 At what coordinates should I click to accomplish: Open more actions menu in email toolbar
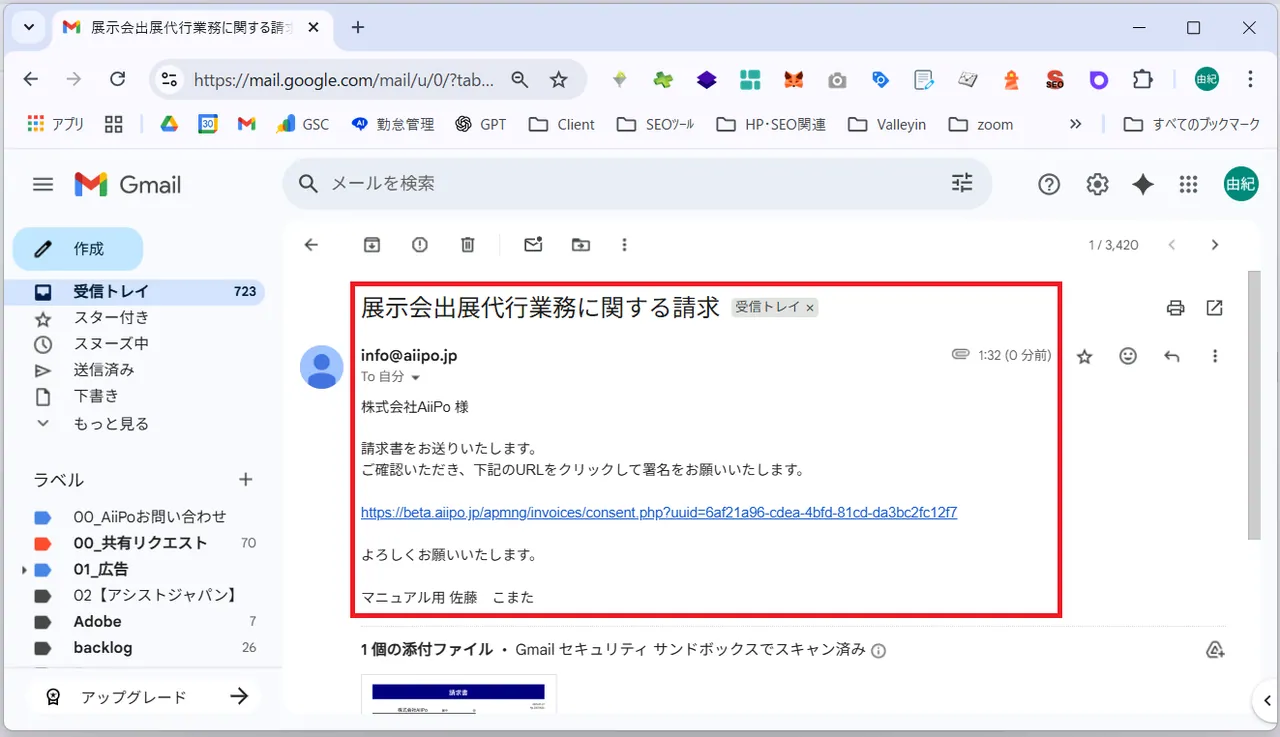tap(625, 245)
